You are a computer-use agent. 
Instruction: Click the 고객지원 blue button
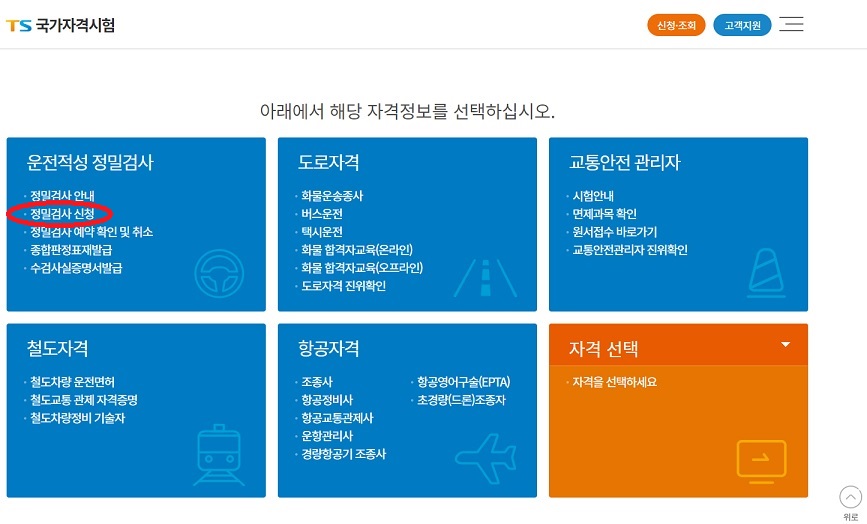point(742,25)
